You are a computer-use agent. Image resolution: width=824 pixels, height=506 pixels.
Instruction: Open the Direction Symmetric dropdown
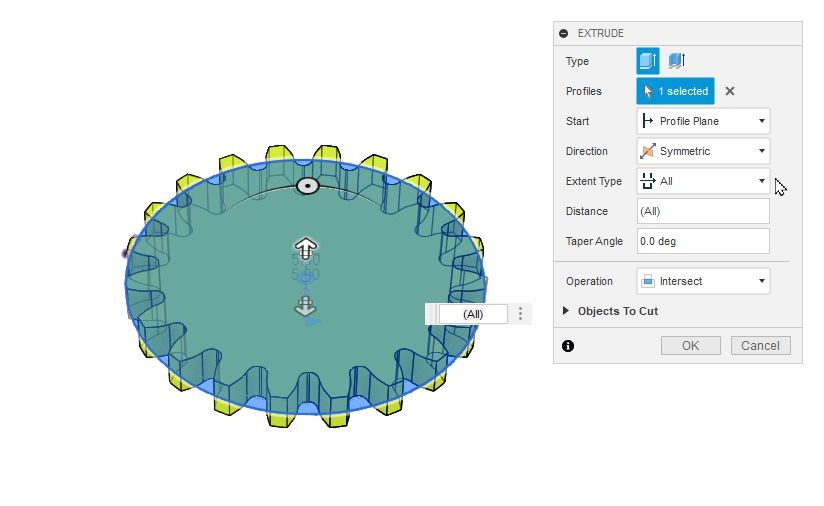tap(703, 151)
